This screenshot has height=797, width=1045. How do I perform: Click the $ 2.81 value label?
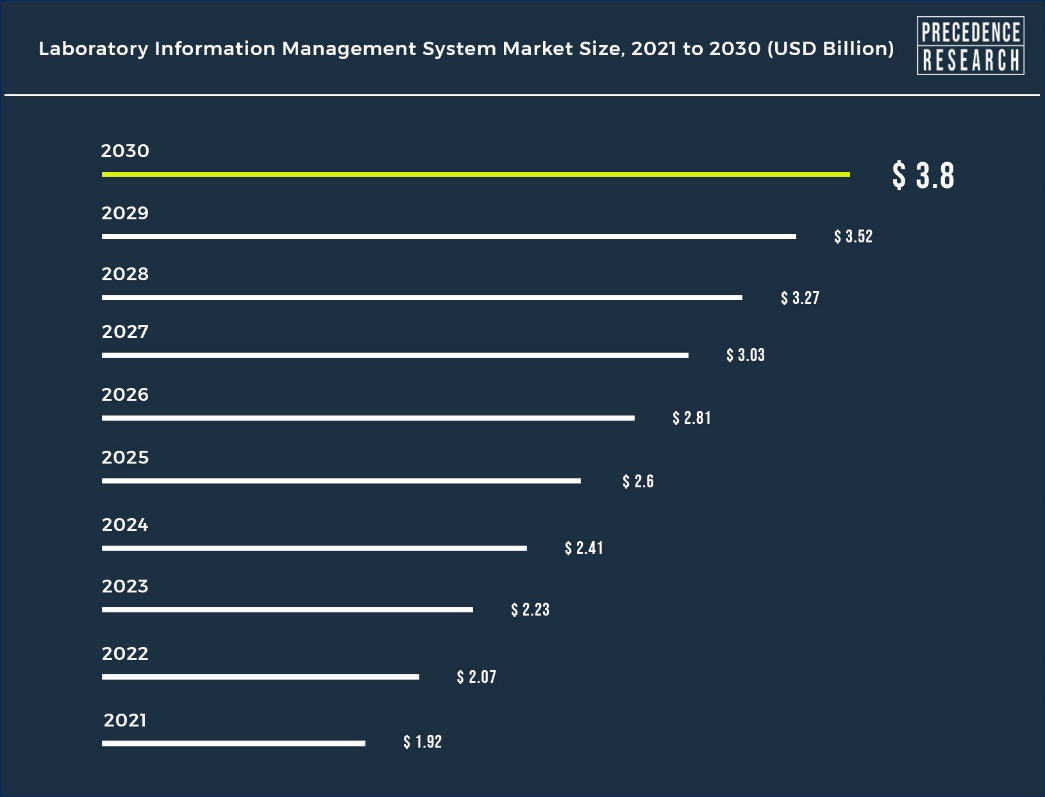(691, 418)
